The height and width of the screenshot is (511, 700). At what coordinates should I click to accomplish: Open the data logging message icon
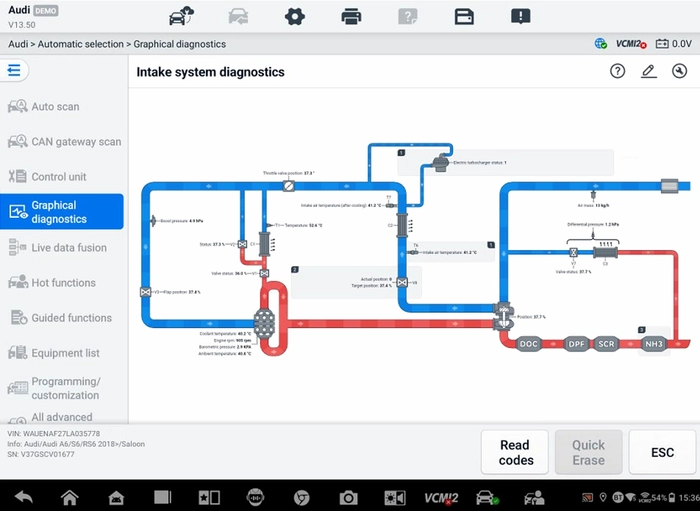pyautogui.click(x=521, y=17)
